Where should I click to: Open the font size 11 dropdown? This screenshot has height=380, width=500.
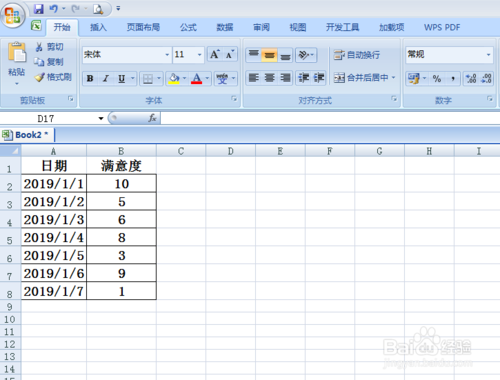tap(199, 55)
